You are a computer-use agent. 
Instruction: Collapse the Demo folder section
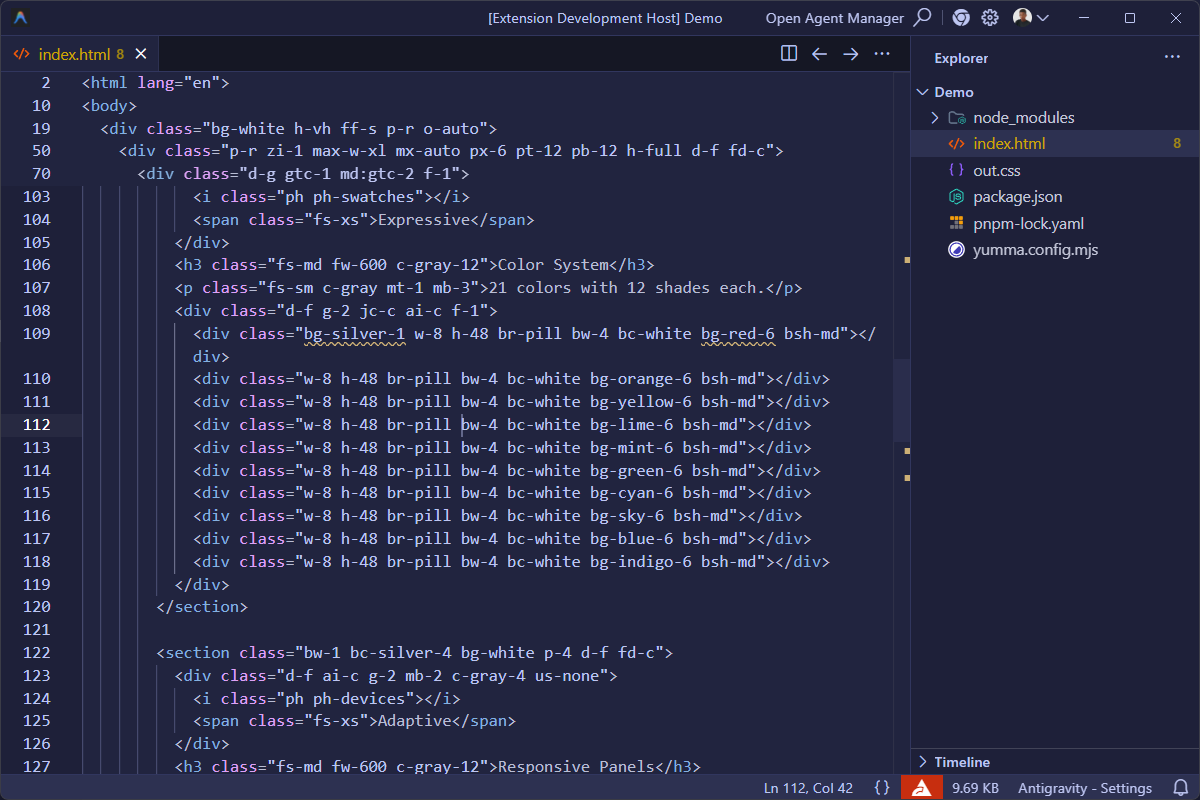pos(953,92)
